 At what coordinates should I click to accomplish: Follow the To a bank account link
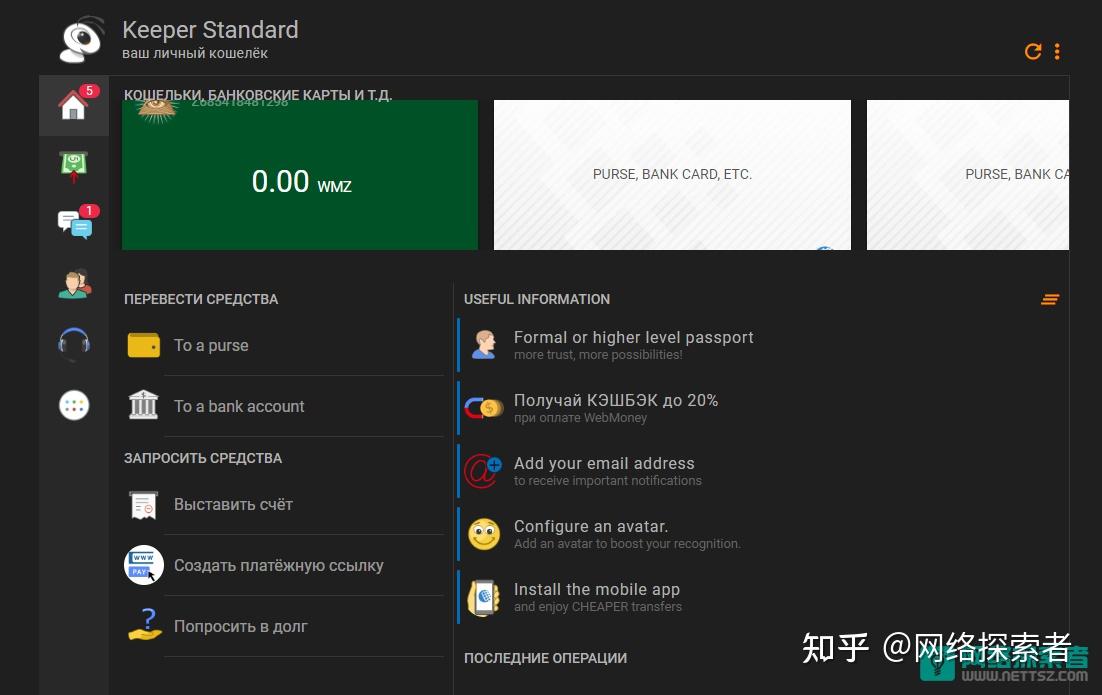pyautogui.click(x=239, y=406)
